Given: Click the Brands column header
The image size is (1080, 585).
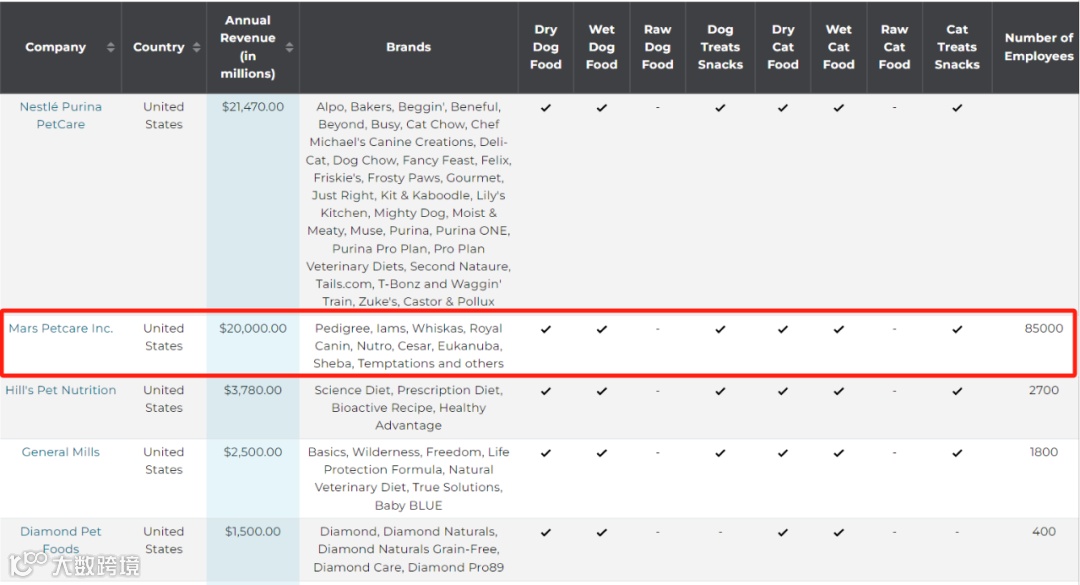Looking at the screenshot, I should coord(408,47).
